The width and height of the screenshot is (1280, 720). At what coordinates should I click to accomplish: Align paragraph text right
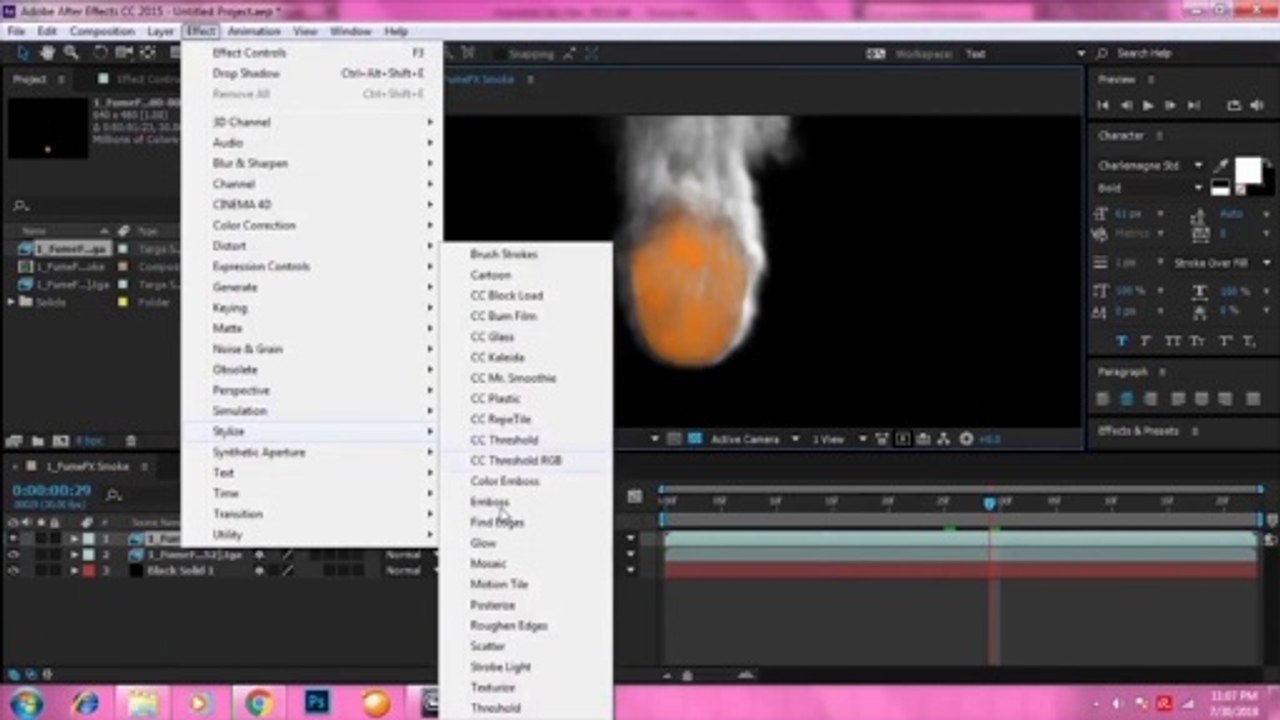coord(1153,399)
